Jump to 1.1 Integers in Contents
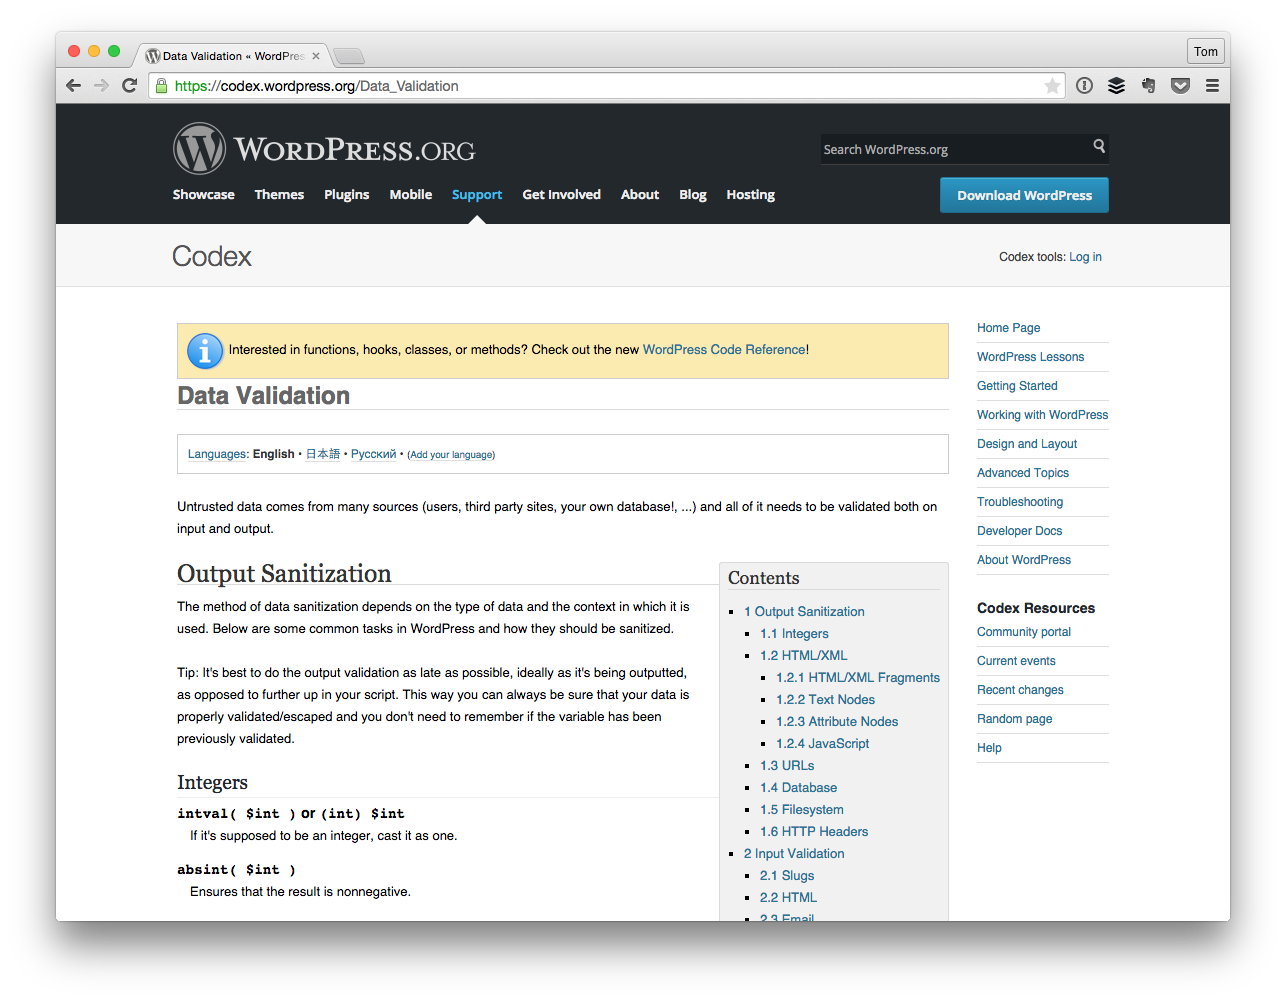Image resolution: width=1286 pixels, height=1001 pixels. (x=794, y=634)
